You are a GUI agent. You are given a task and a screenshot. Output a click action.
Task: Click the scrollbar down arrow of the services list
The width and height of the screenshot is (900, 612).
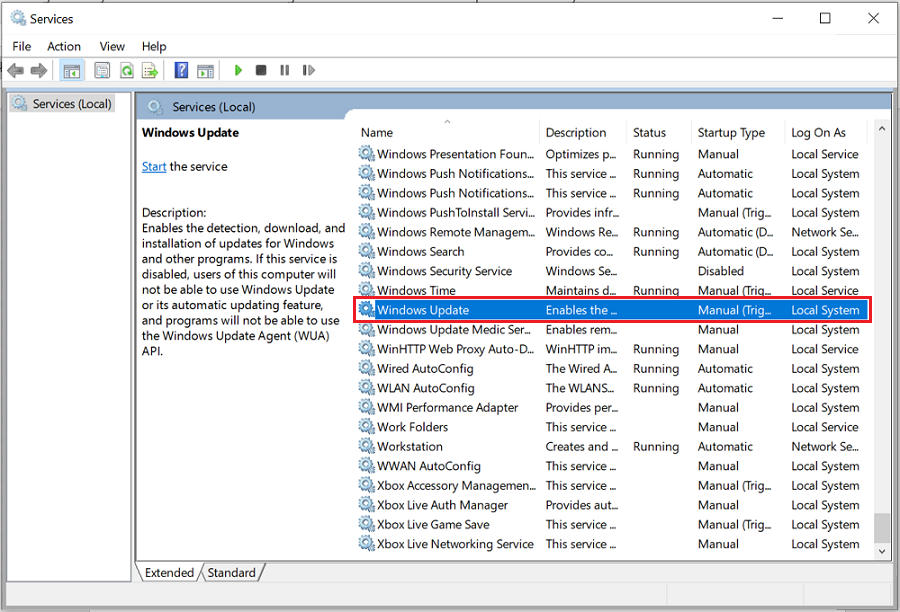point(882,552)
